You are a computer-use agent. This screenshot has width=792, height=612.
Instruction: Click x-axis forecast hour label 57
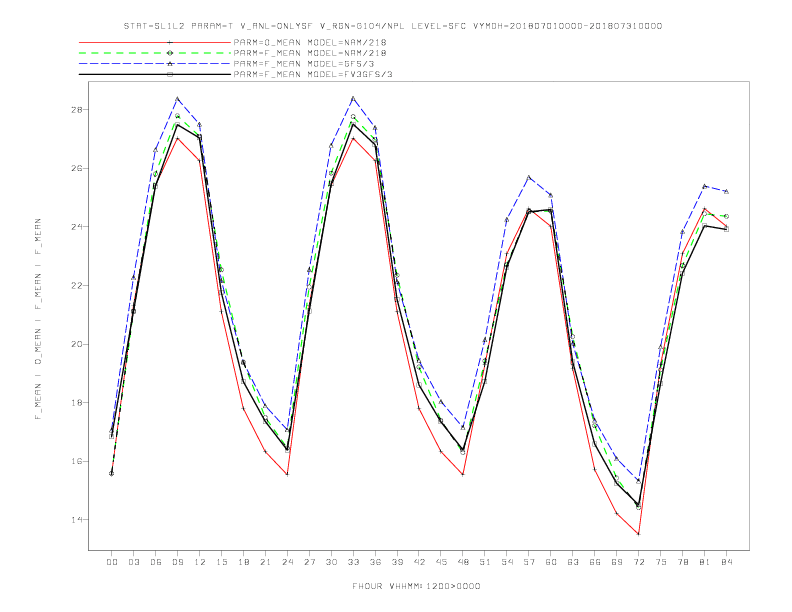pos(529,562)
